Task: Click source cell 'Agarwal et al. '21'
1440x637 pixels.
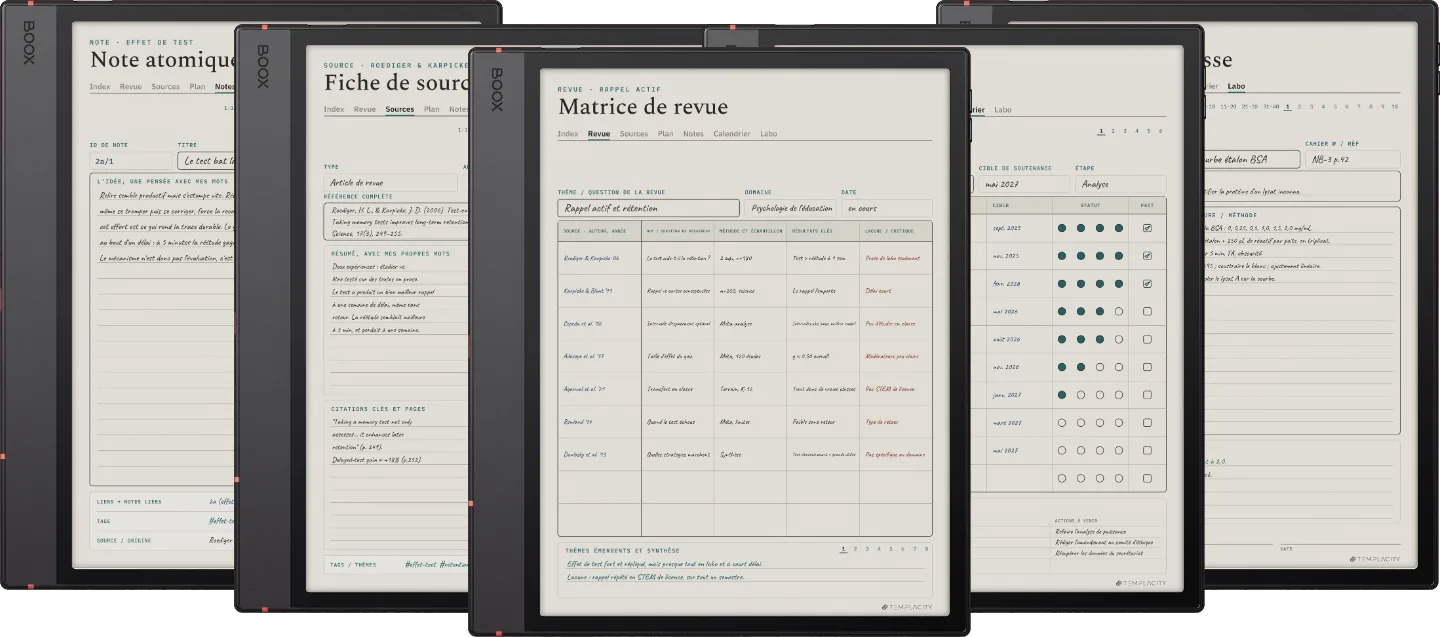Action: tap(599, 389)
